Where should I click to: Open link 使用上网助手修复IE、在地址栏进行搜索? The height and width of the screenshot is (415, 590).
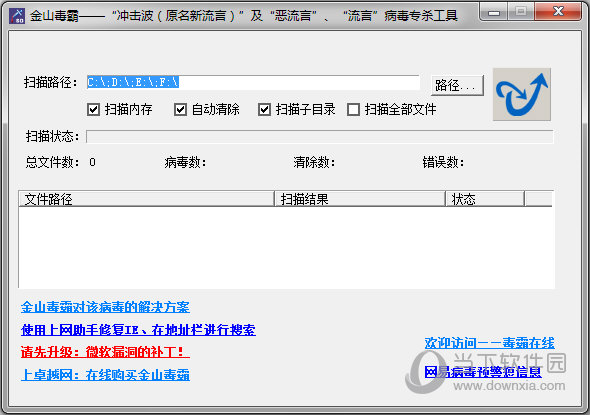138,330
